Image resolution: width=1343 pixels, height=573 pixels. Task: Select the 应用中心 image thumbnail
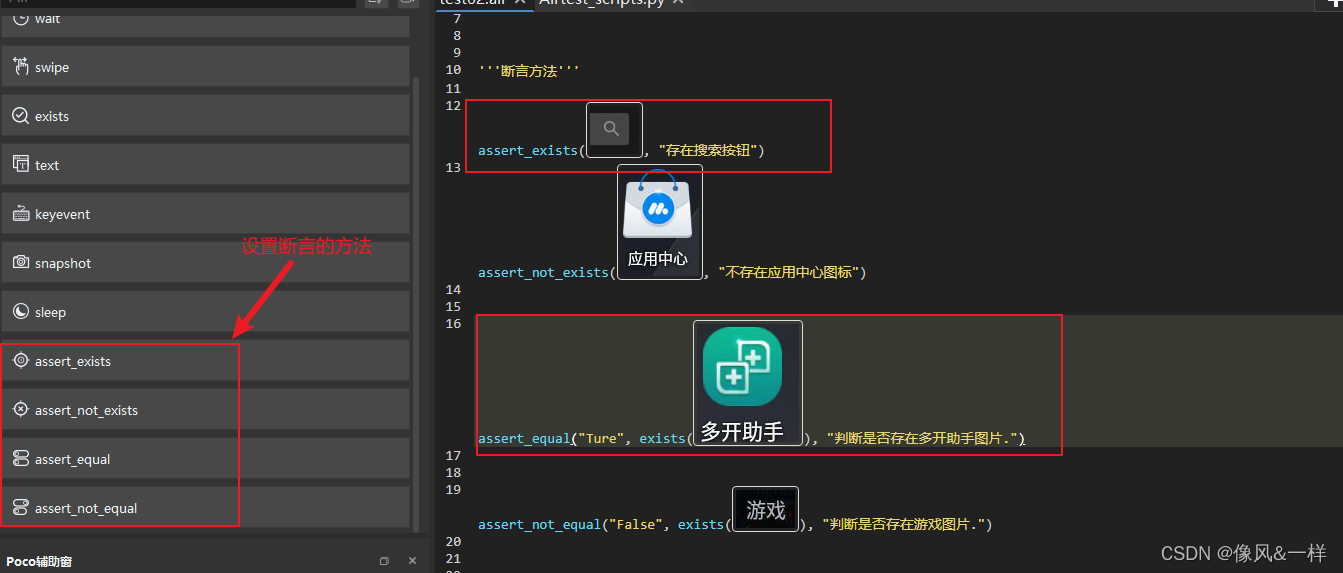click(660, 222)
